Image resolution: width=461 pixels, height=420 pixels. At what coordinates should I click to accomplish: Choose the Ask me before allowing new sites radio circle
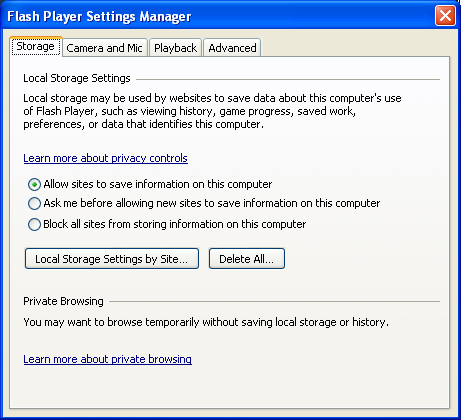(x=34, y=203)
